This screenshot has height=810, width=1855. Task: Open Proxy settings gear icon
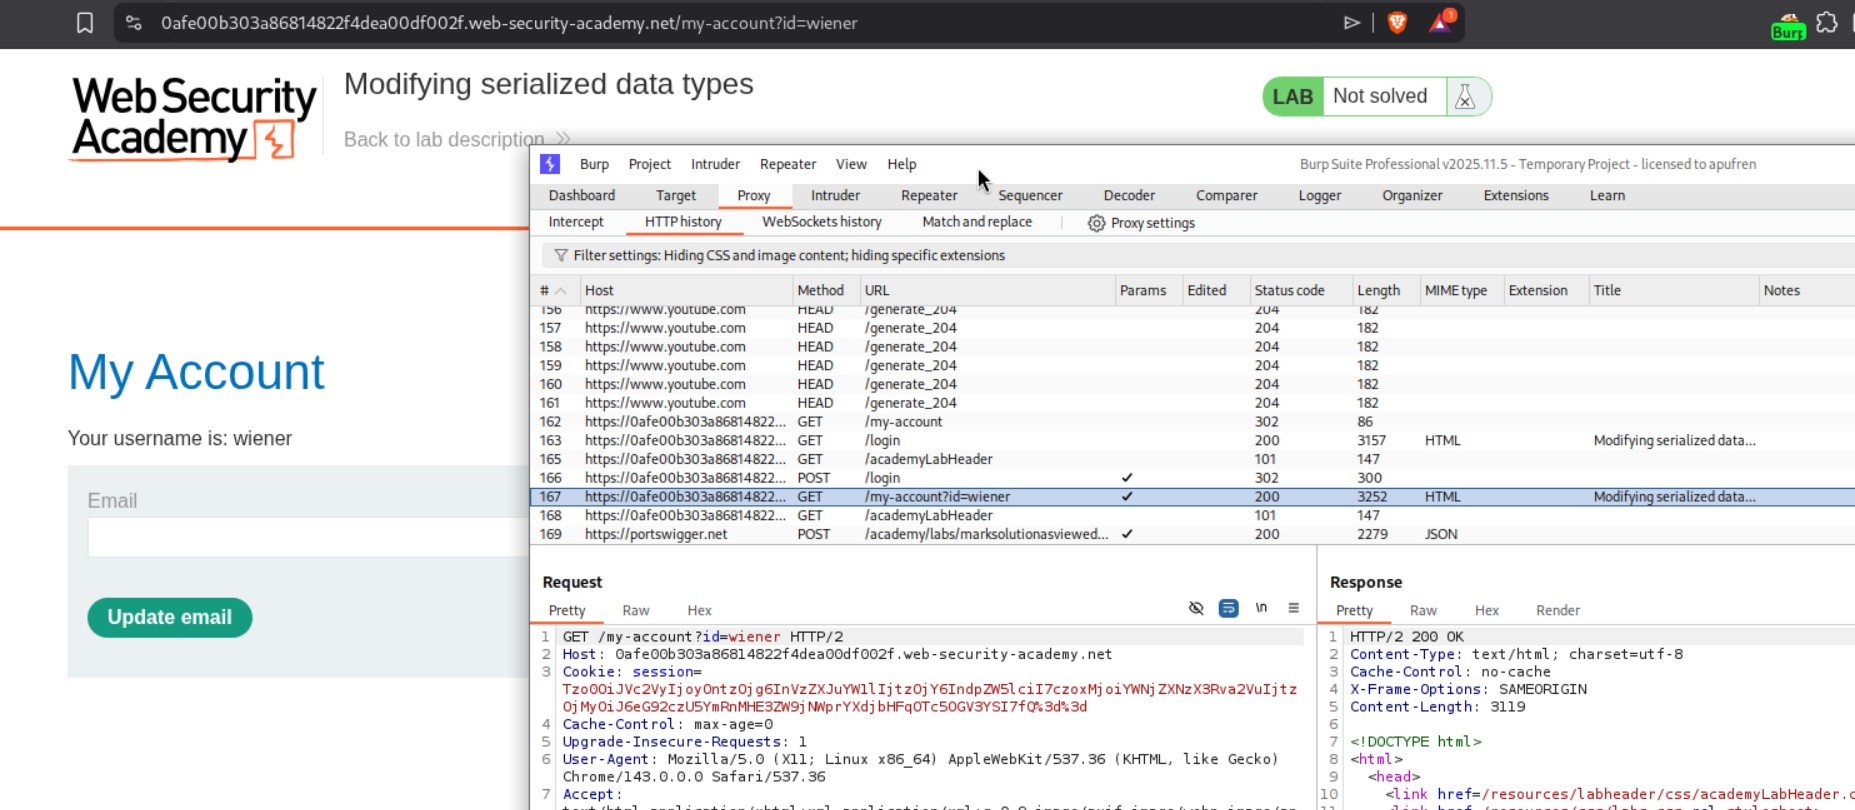[x=1097, y=223]
